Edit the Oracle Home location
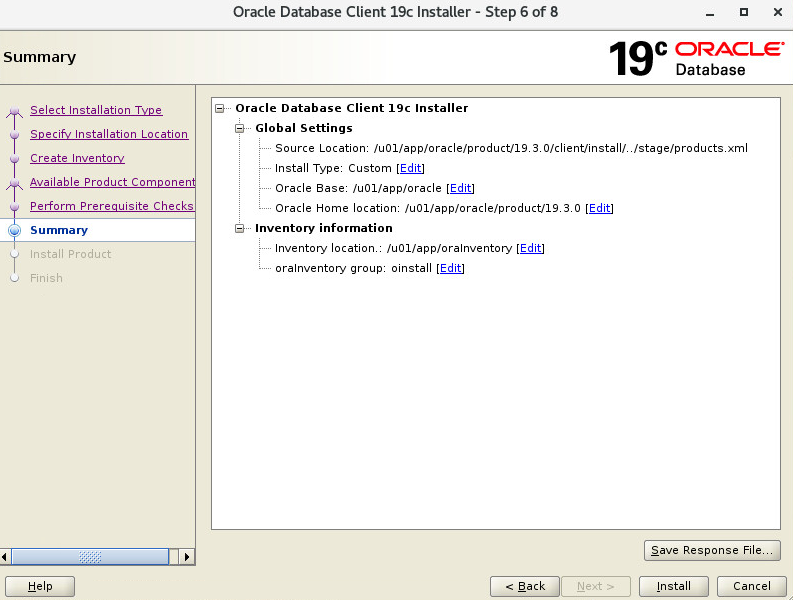The height and width of the screenshot is (600, 793). click(x=600, y=208)
